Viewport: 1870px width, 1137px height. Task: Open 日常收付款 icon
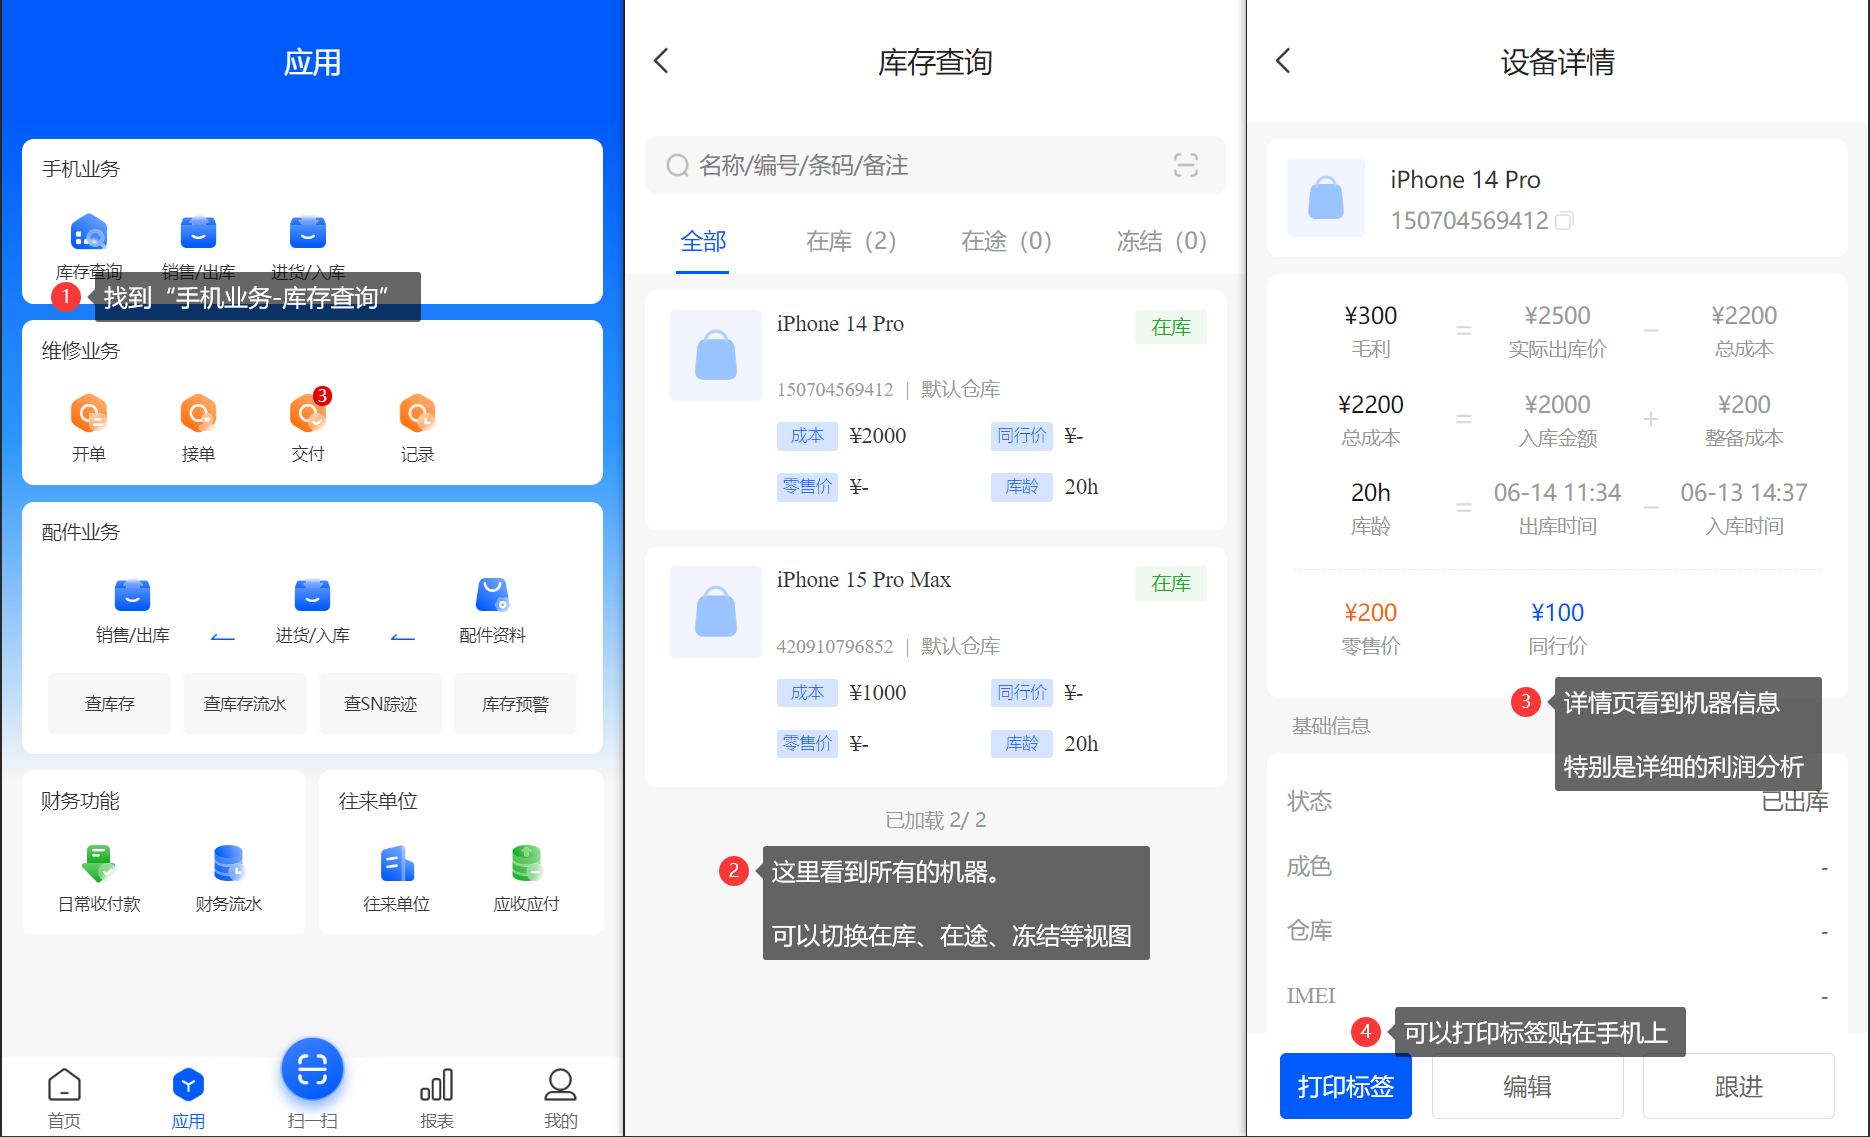point(98,864)
